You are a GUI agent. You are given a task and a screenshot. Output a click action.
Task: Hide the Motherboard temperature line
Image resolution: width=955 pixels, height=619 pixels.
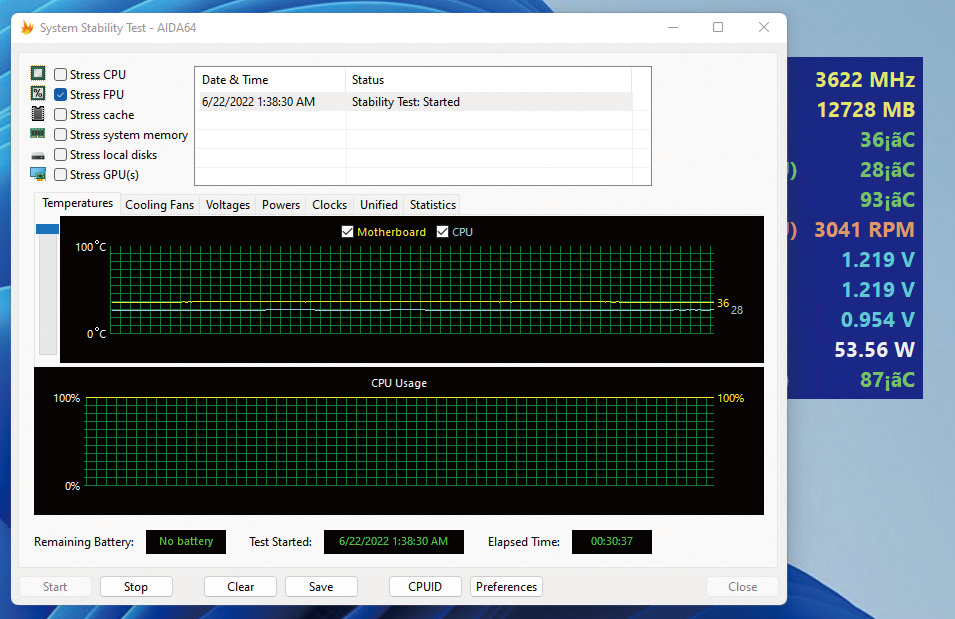[347, 232]
